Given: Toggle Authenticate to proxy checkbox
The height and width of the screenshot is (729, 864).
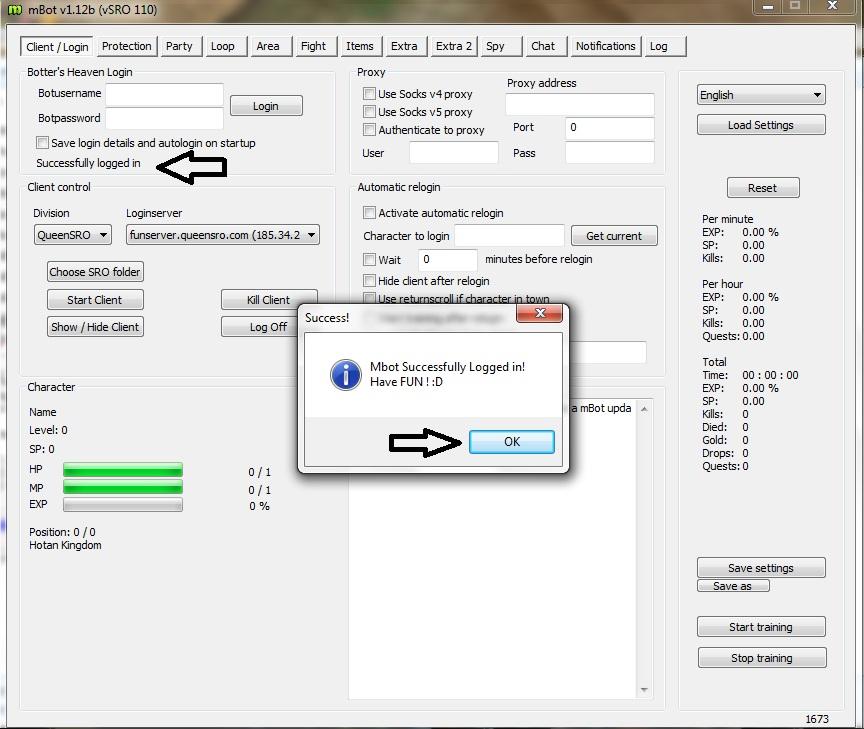Looking at the screenshot, I should (x=369, y=130).
